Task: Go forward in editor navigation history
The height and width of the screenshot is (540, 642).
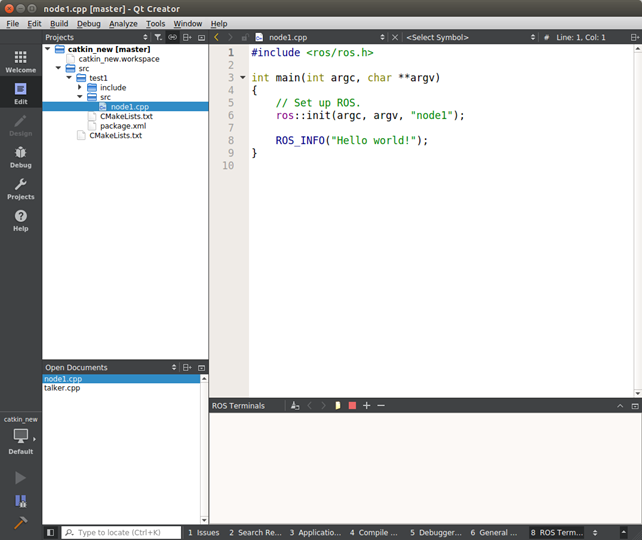Action: pyautogui.click(x=230, y=37)
